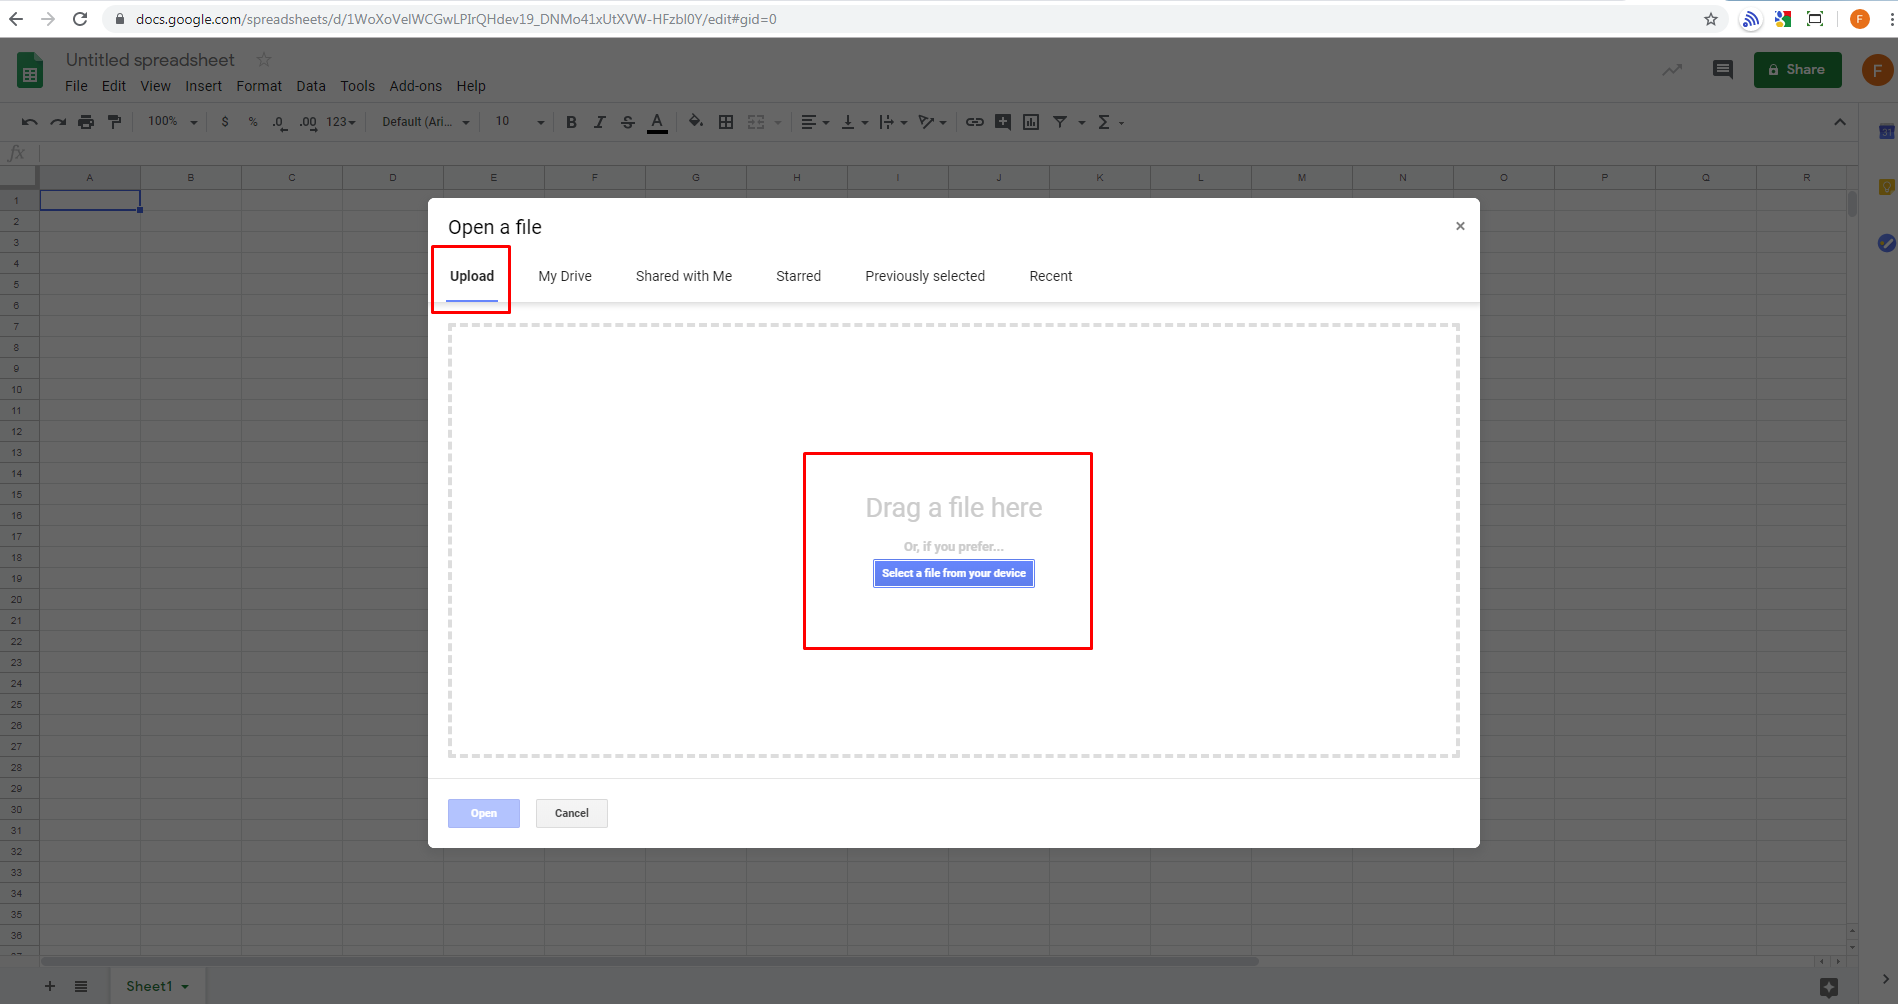1898x1004 pixels.
Task: Expand the Default font family dropdown
Action: (425, 122)
